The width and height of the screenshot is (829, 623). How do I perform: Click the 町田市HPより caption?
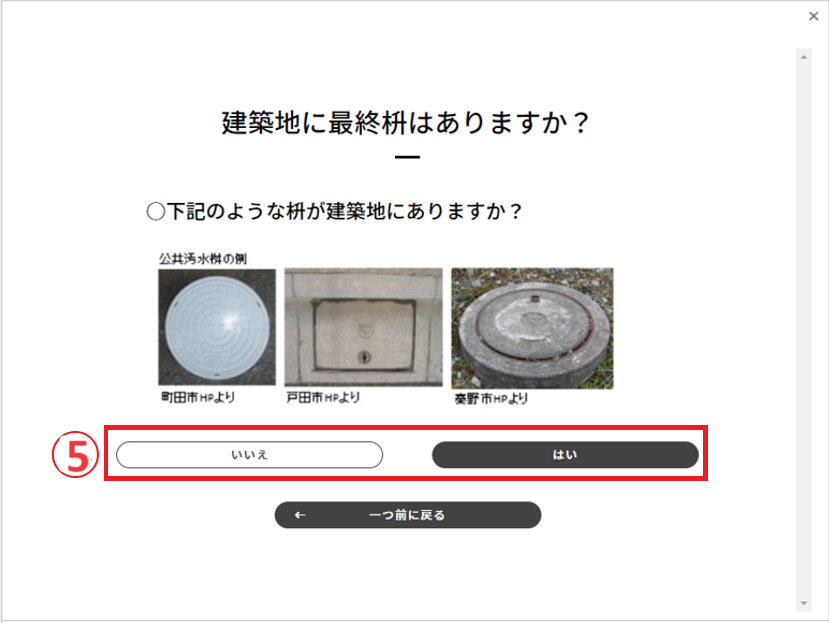198,397
